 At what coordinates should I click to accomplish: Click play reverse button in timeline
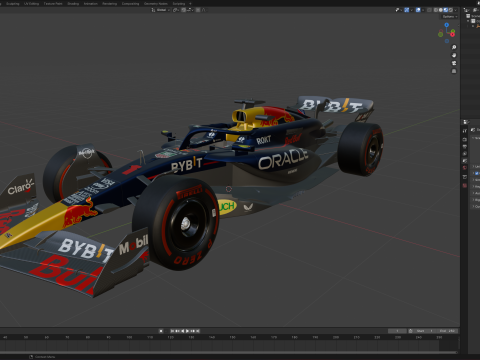coord(183,331)
